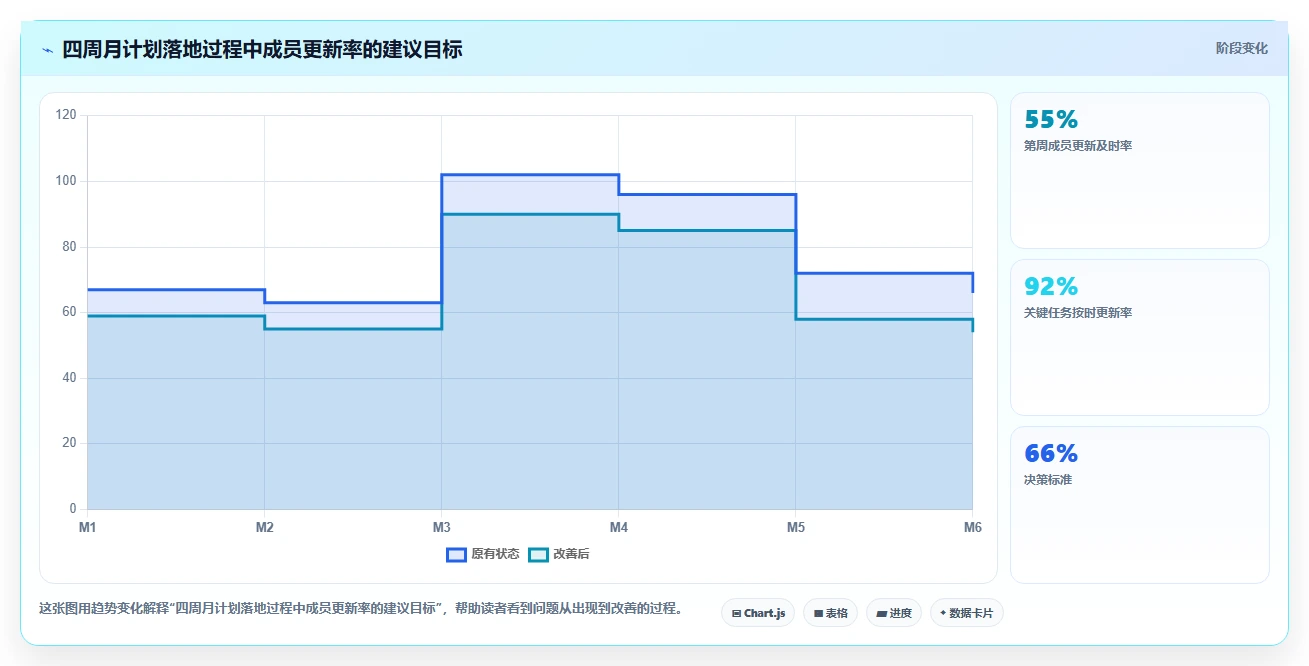Toggle the 原有状态 legend series

click(x=483, y=554)
